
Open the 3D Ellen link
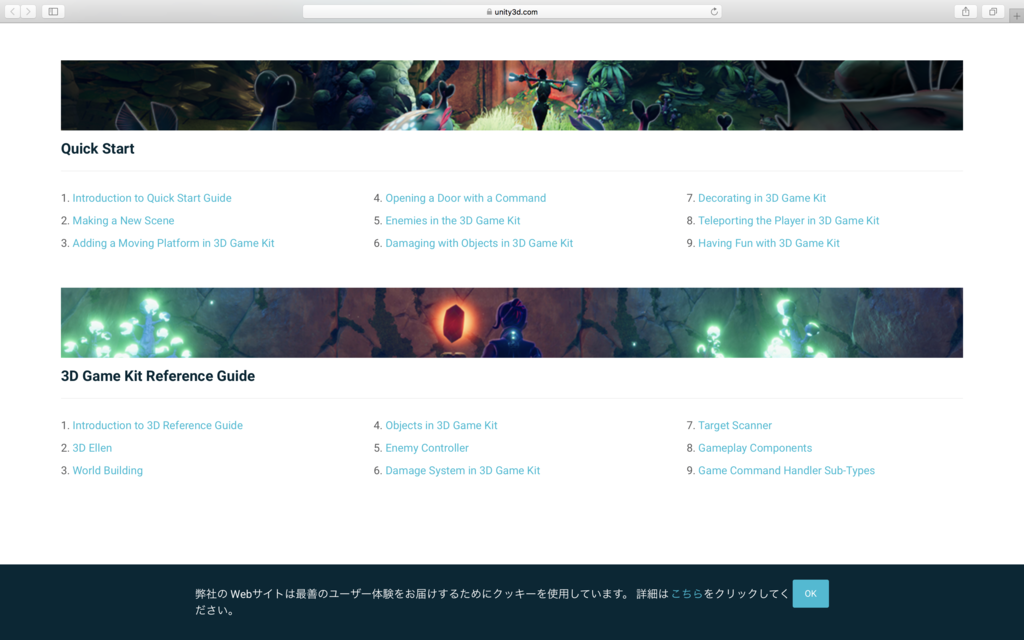click(92, 448)
